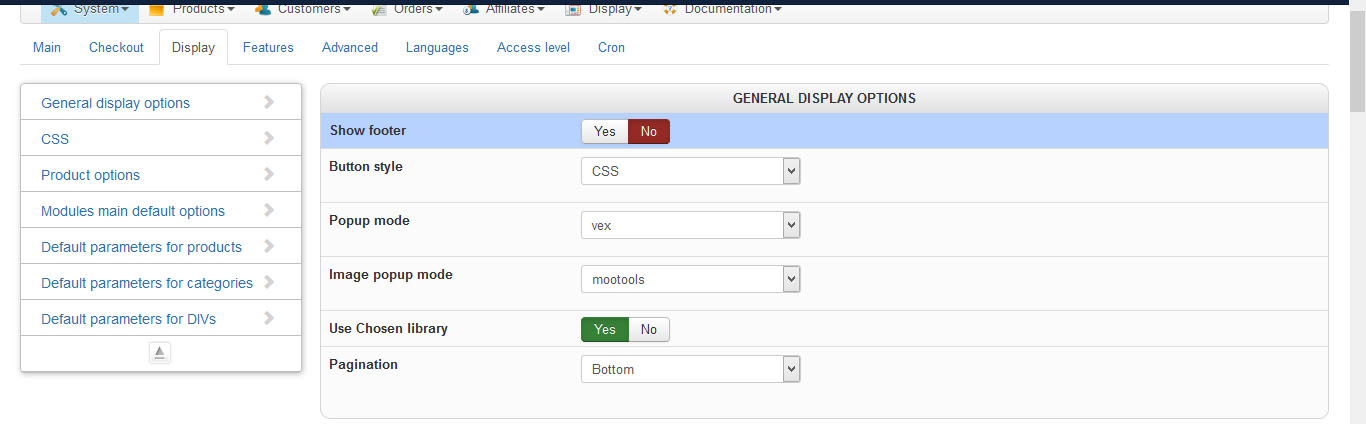1366x424 pixels.
Task: Click the Products menu box icon
Action: pyautogui.click(x=157, y=9)
